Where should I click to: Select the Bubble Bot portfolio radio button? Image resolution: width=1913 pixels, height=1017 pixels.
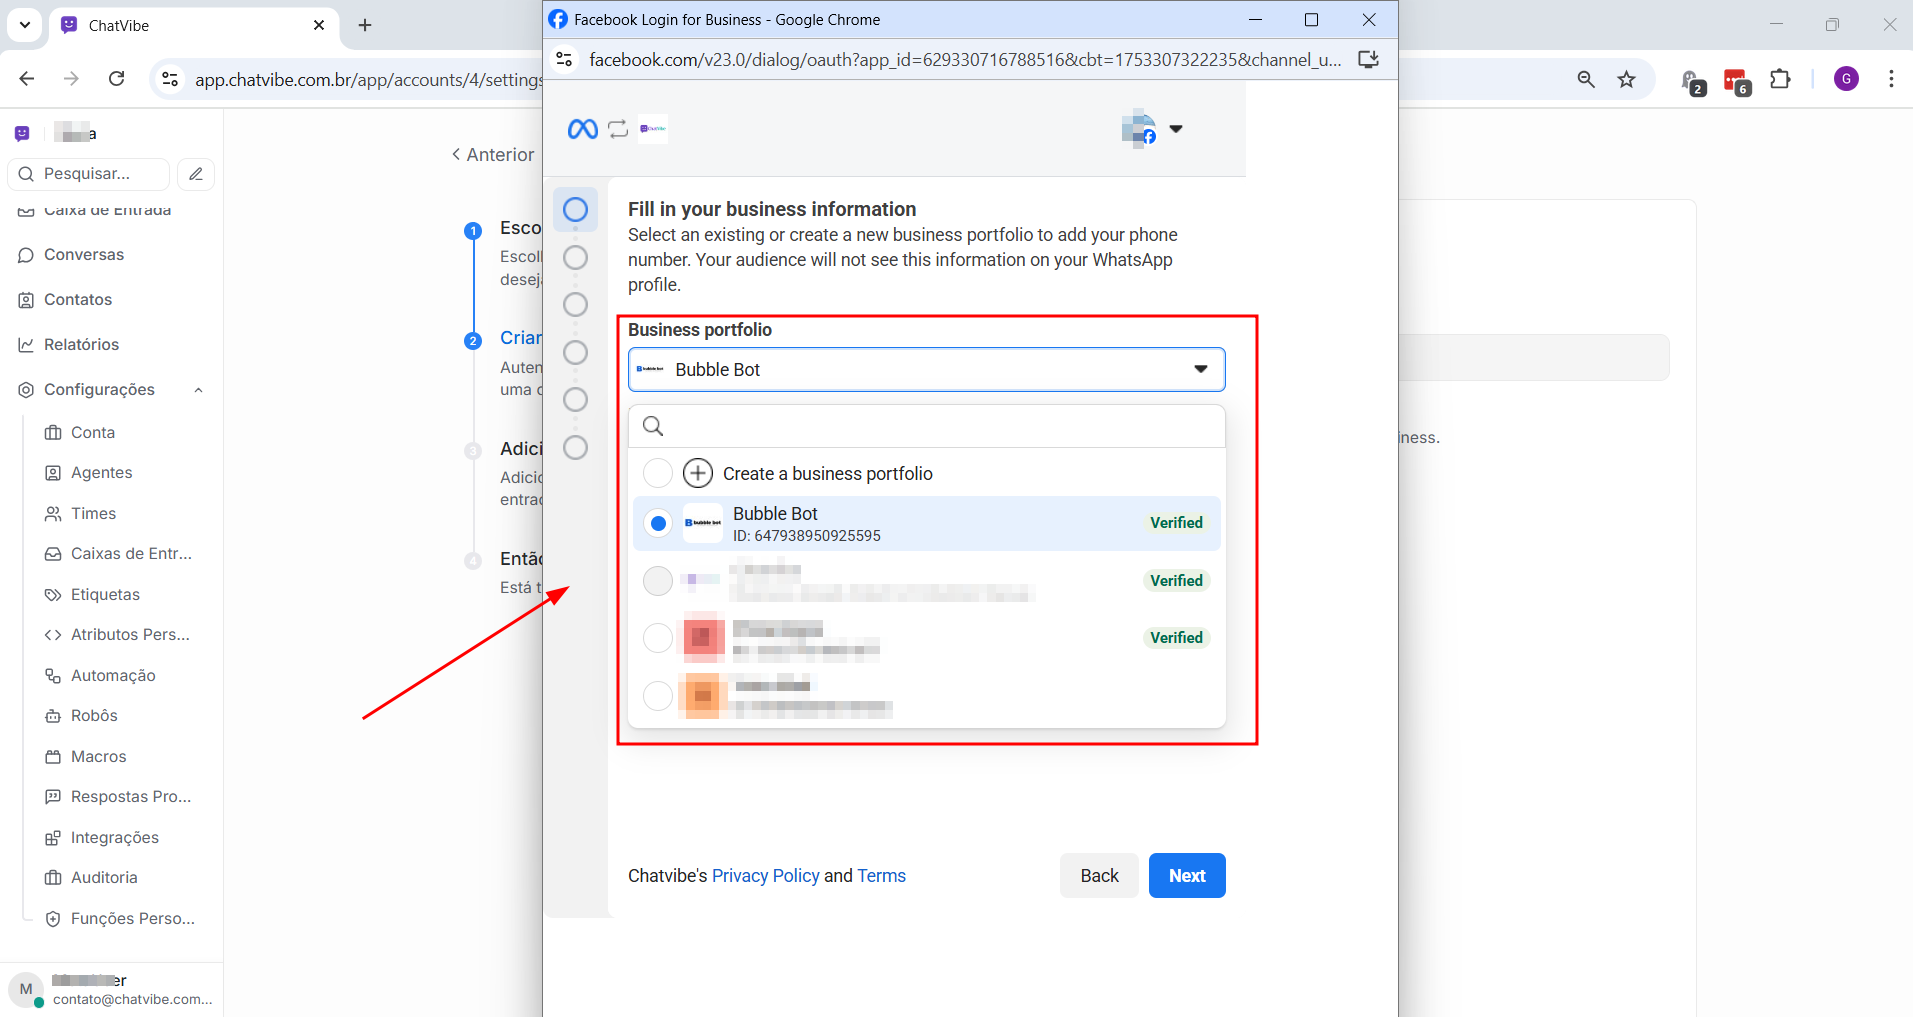coord(658,523)
